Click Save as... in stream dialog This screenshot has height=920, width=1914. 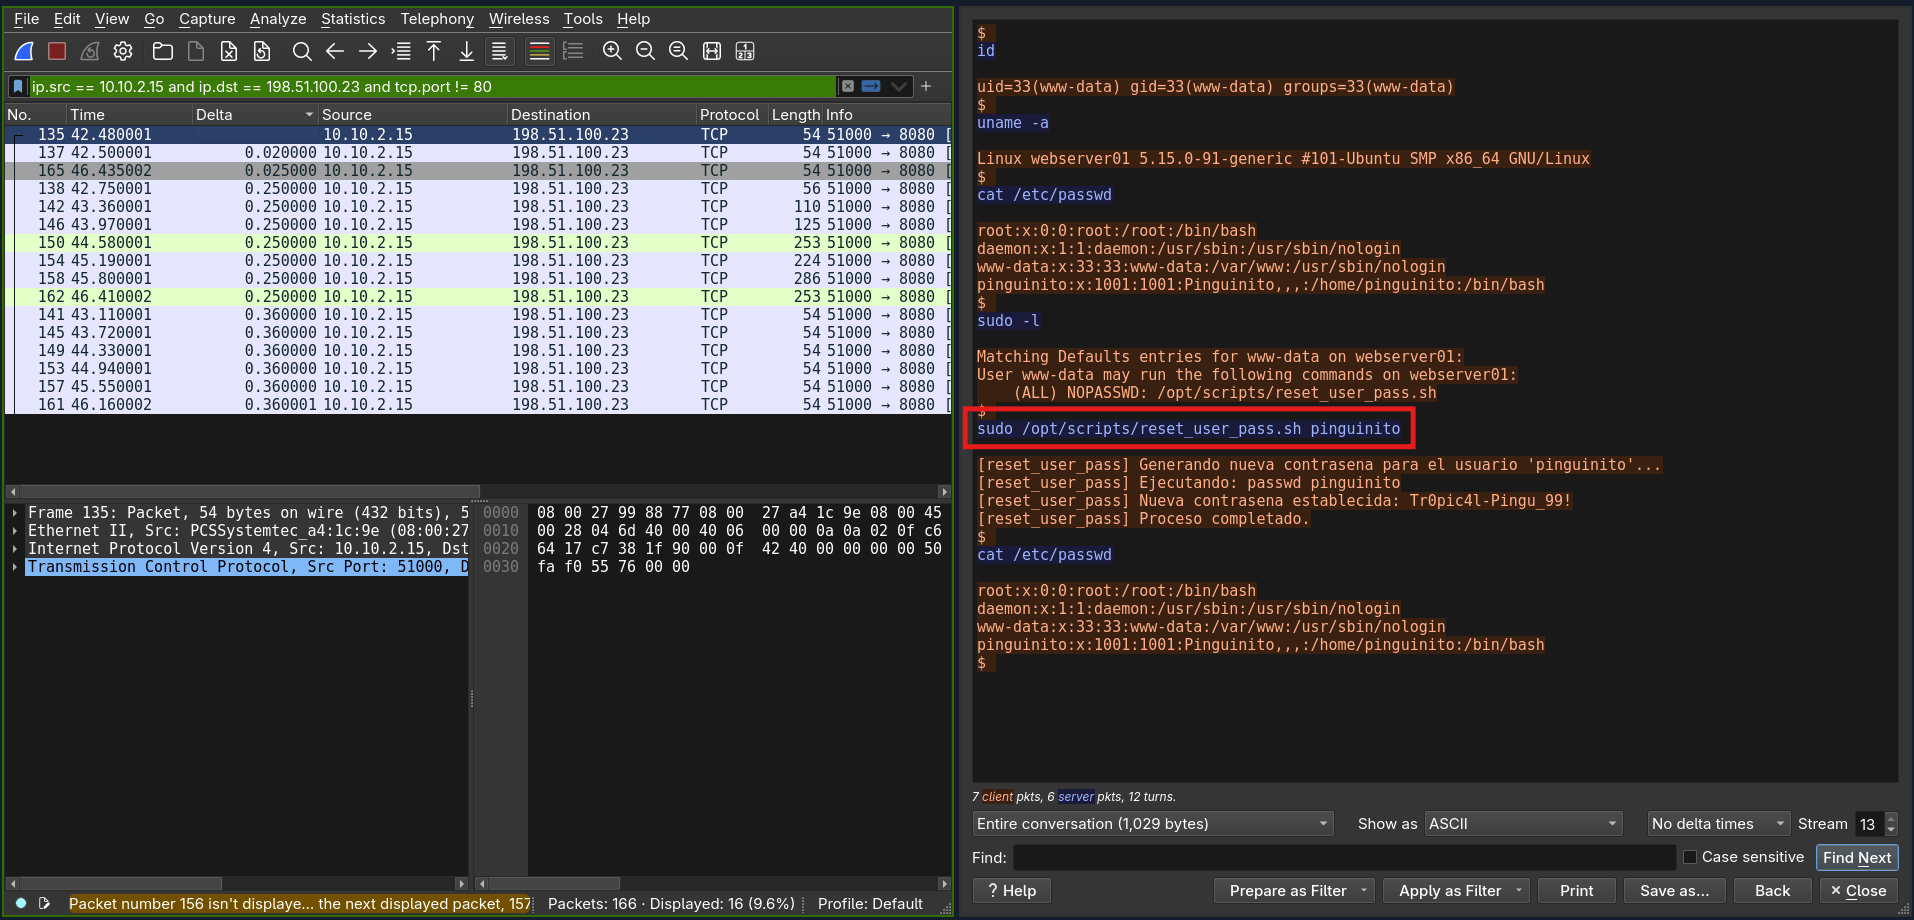[x=1674, y=891]
